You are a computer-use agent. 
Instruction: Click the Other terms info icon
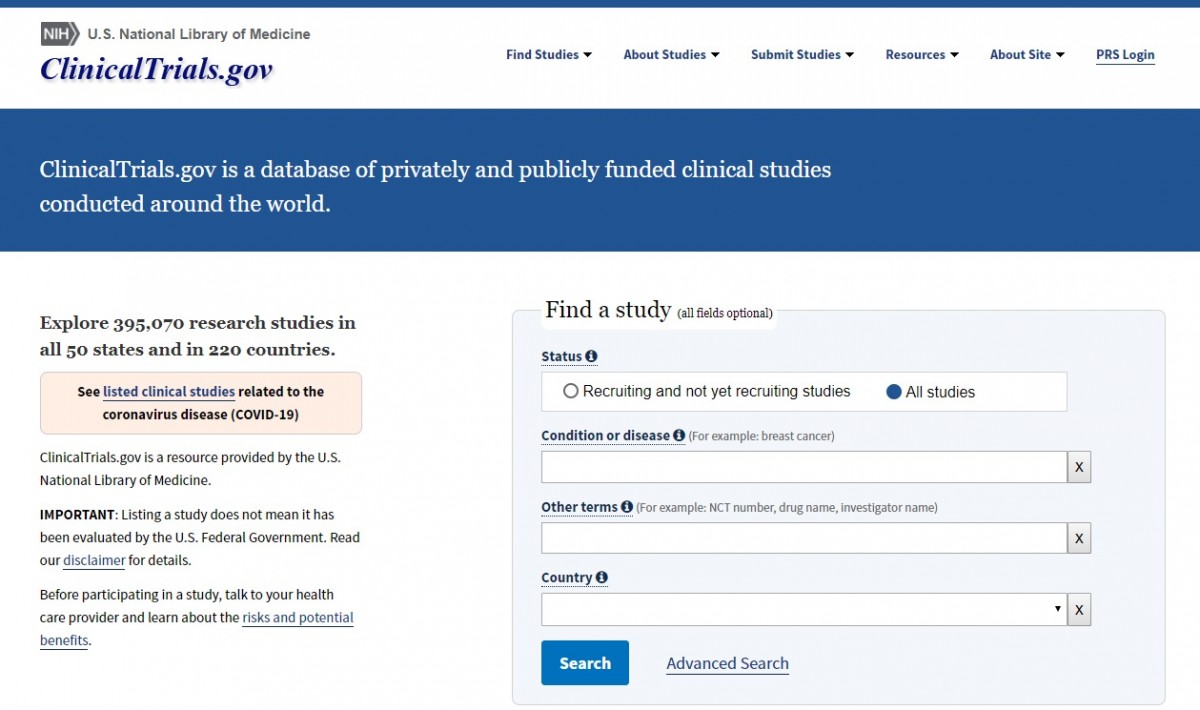[x=627, y=507]
